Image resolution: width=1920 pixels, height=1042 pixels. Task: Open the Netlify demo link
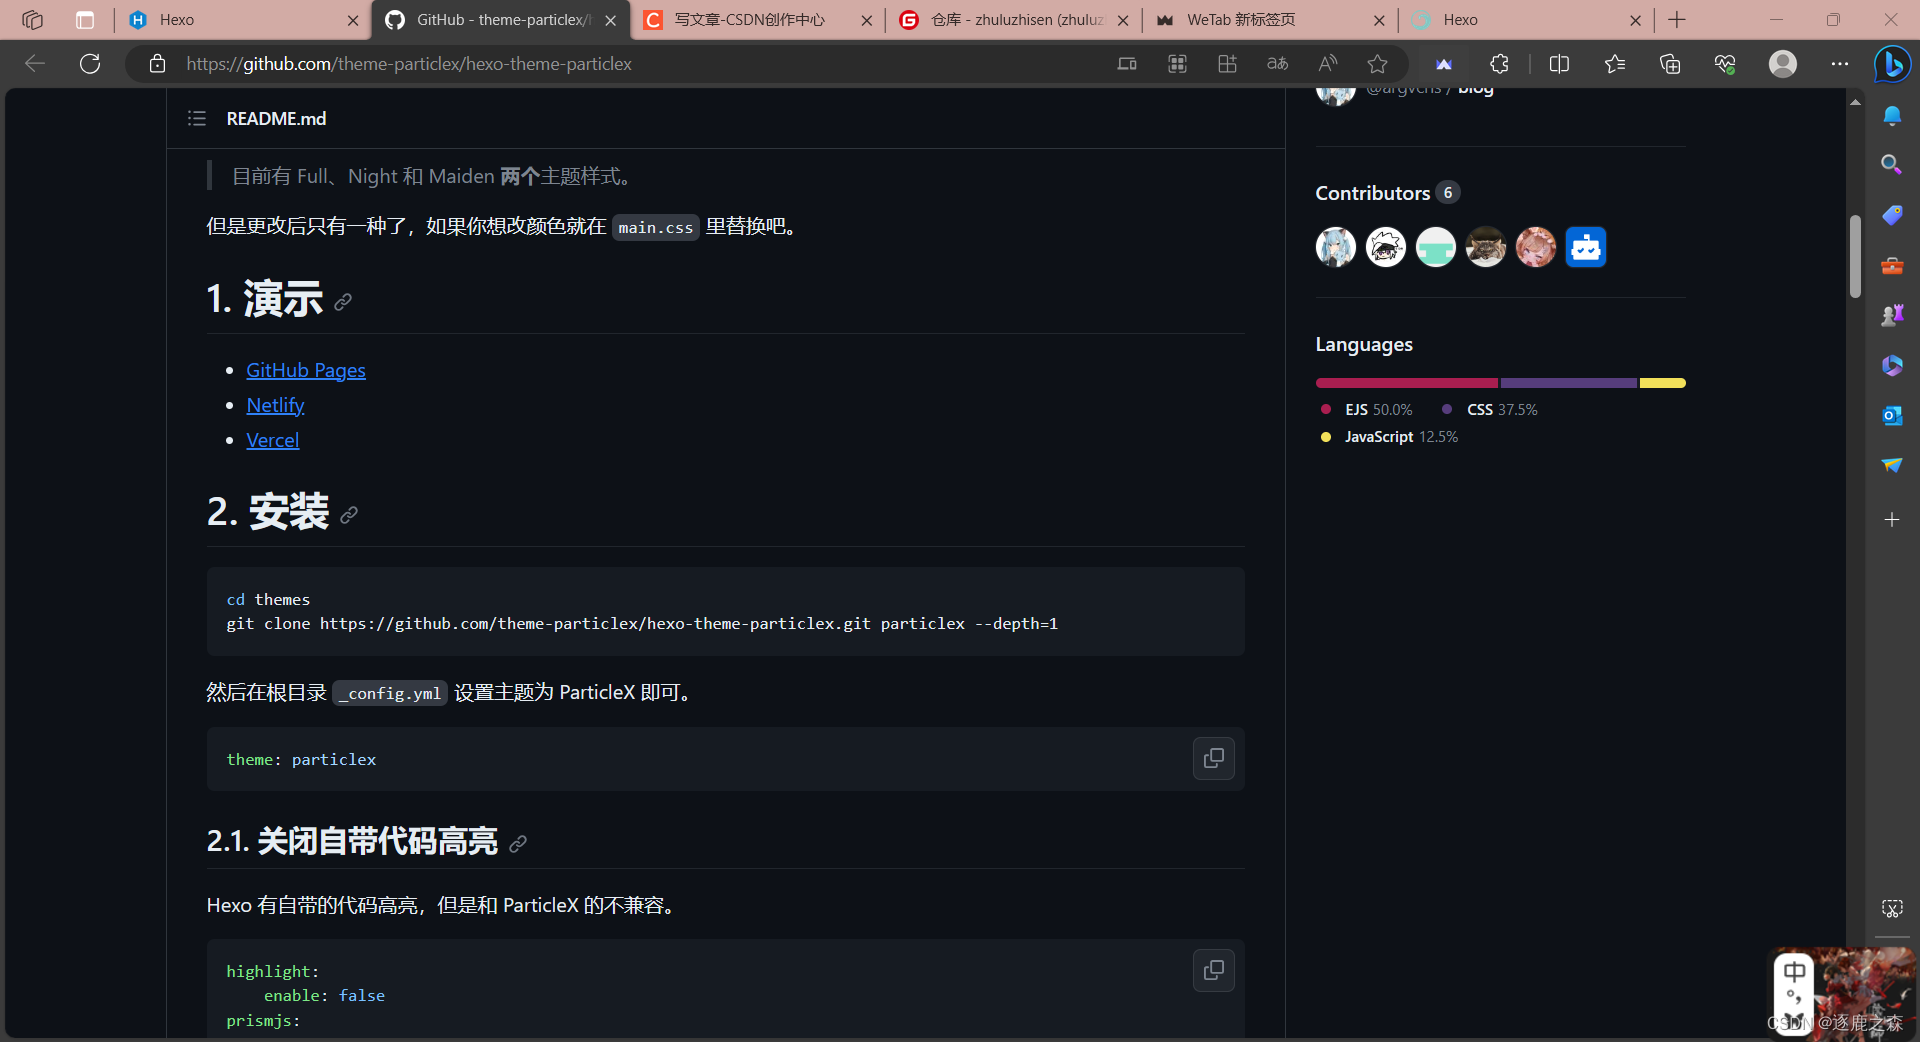point(275,405)
